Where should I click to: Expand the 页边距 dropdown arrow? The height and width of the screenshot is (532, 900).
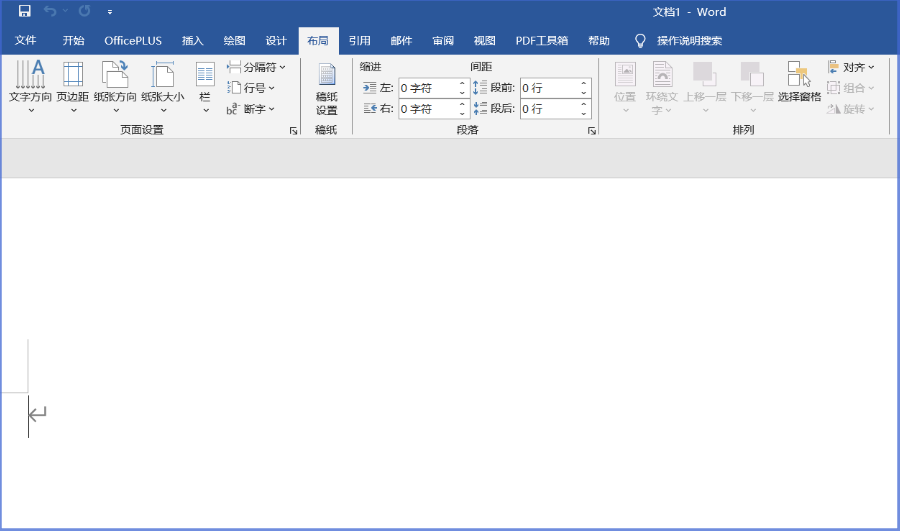pos(73,110)
